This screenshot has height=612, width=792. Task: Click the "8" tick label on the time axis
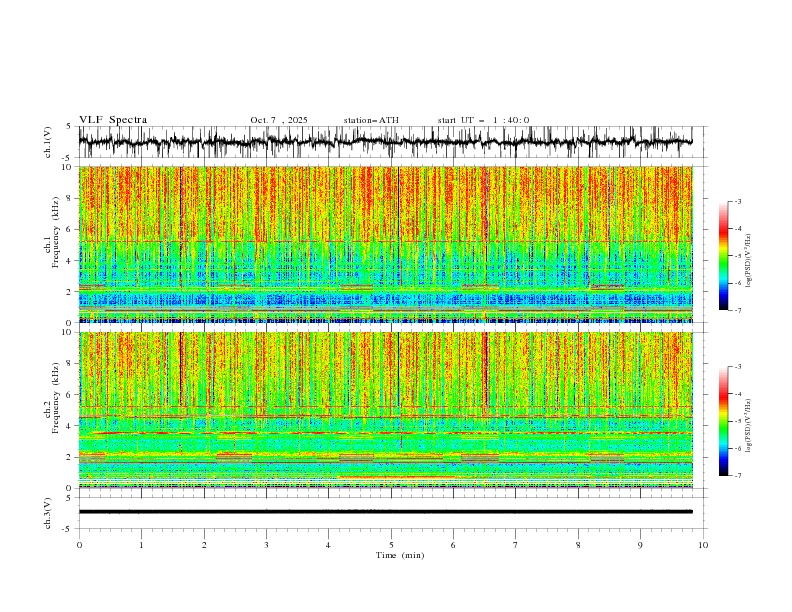[578, 545]
